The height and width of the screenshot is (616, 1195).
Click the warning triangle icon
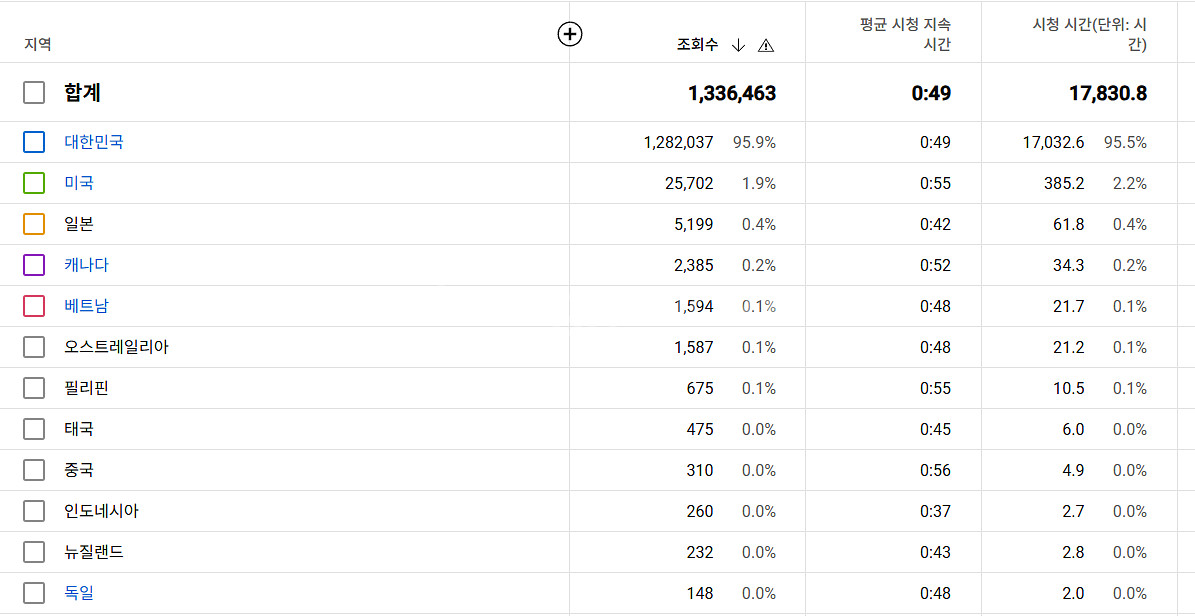(x=766, y=45)
